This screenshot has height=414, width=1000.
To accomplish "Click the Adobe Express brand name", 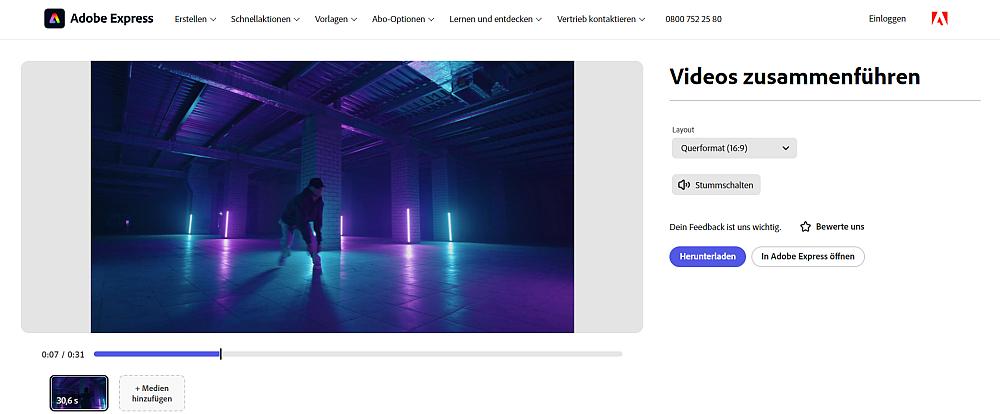I will [112, 18].
